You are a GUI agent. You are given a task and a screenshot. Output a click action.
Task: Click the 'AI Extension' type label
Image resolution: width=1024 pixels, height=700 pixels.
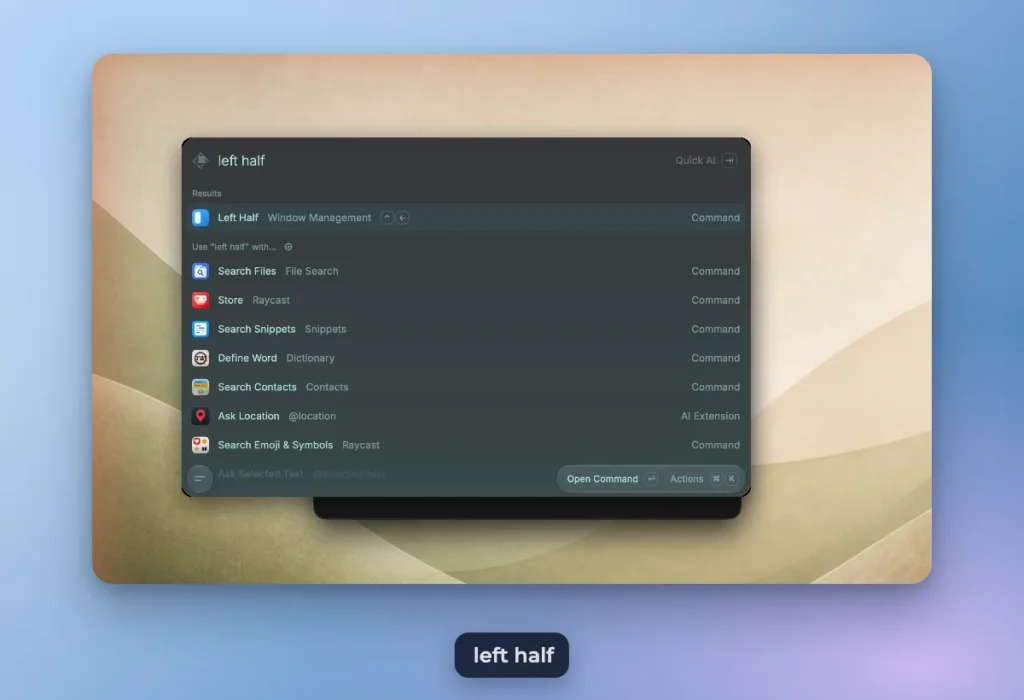(x=711, y=416)
